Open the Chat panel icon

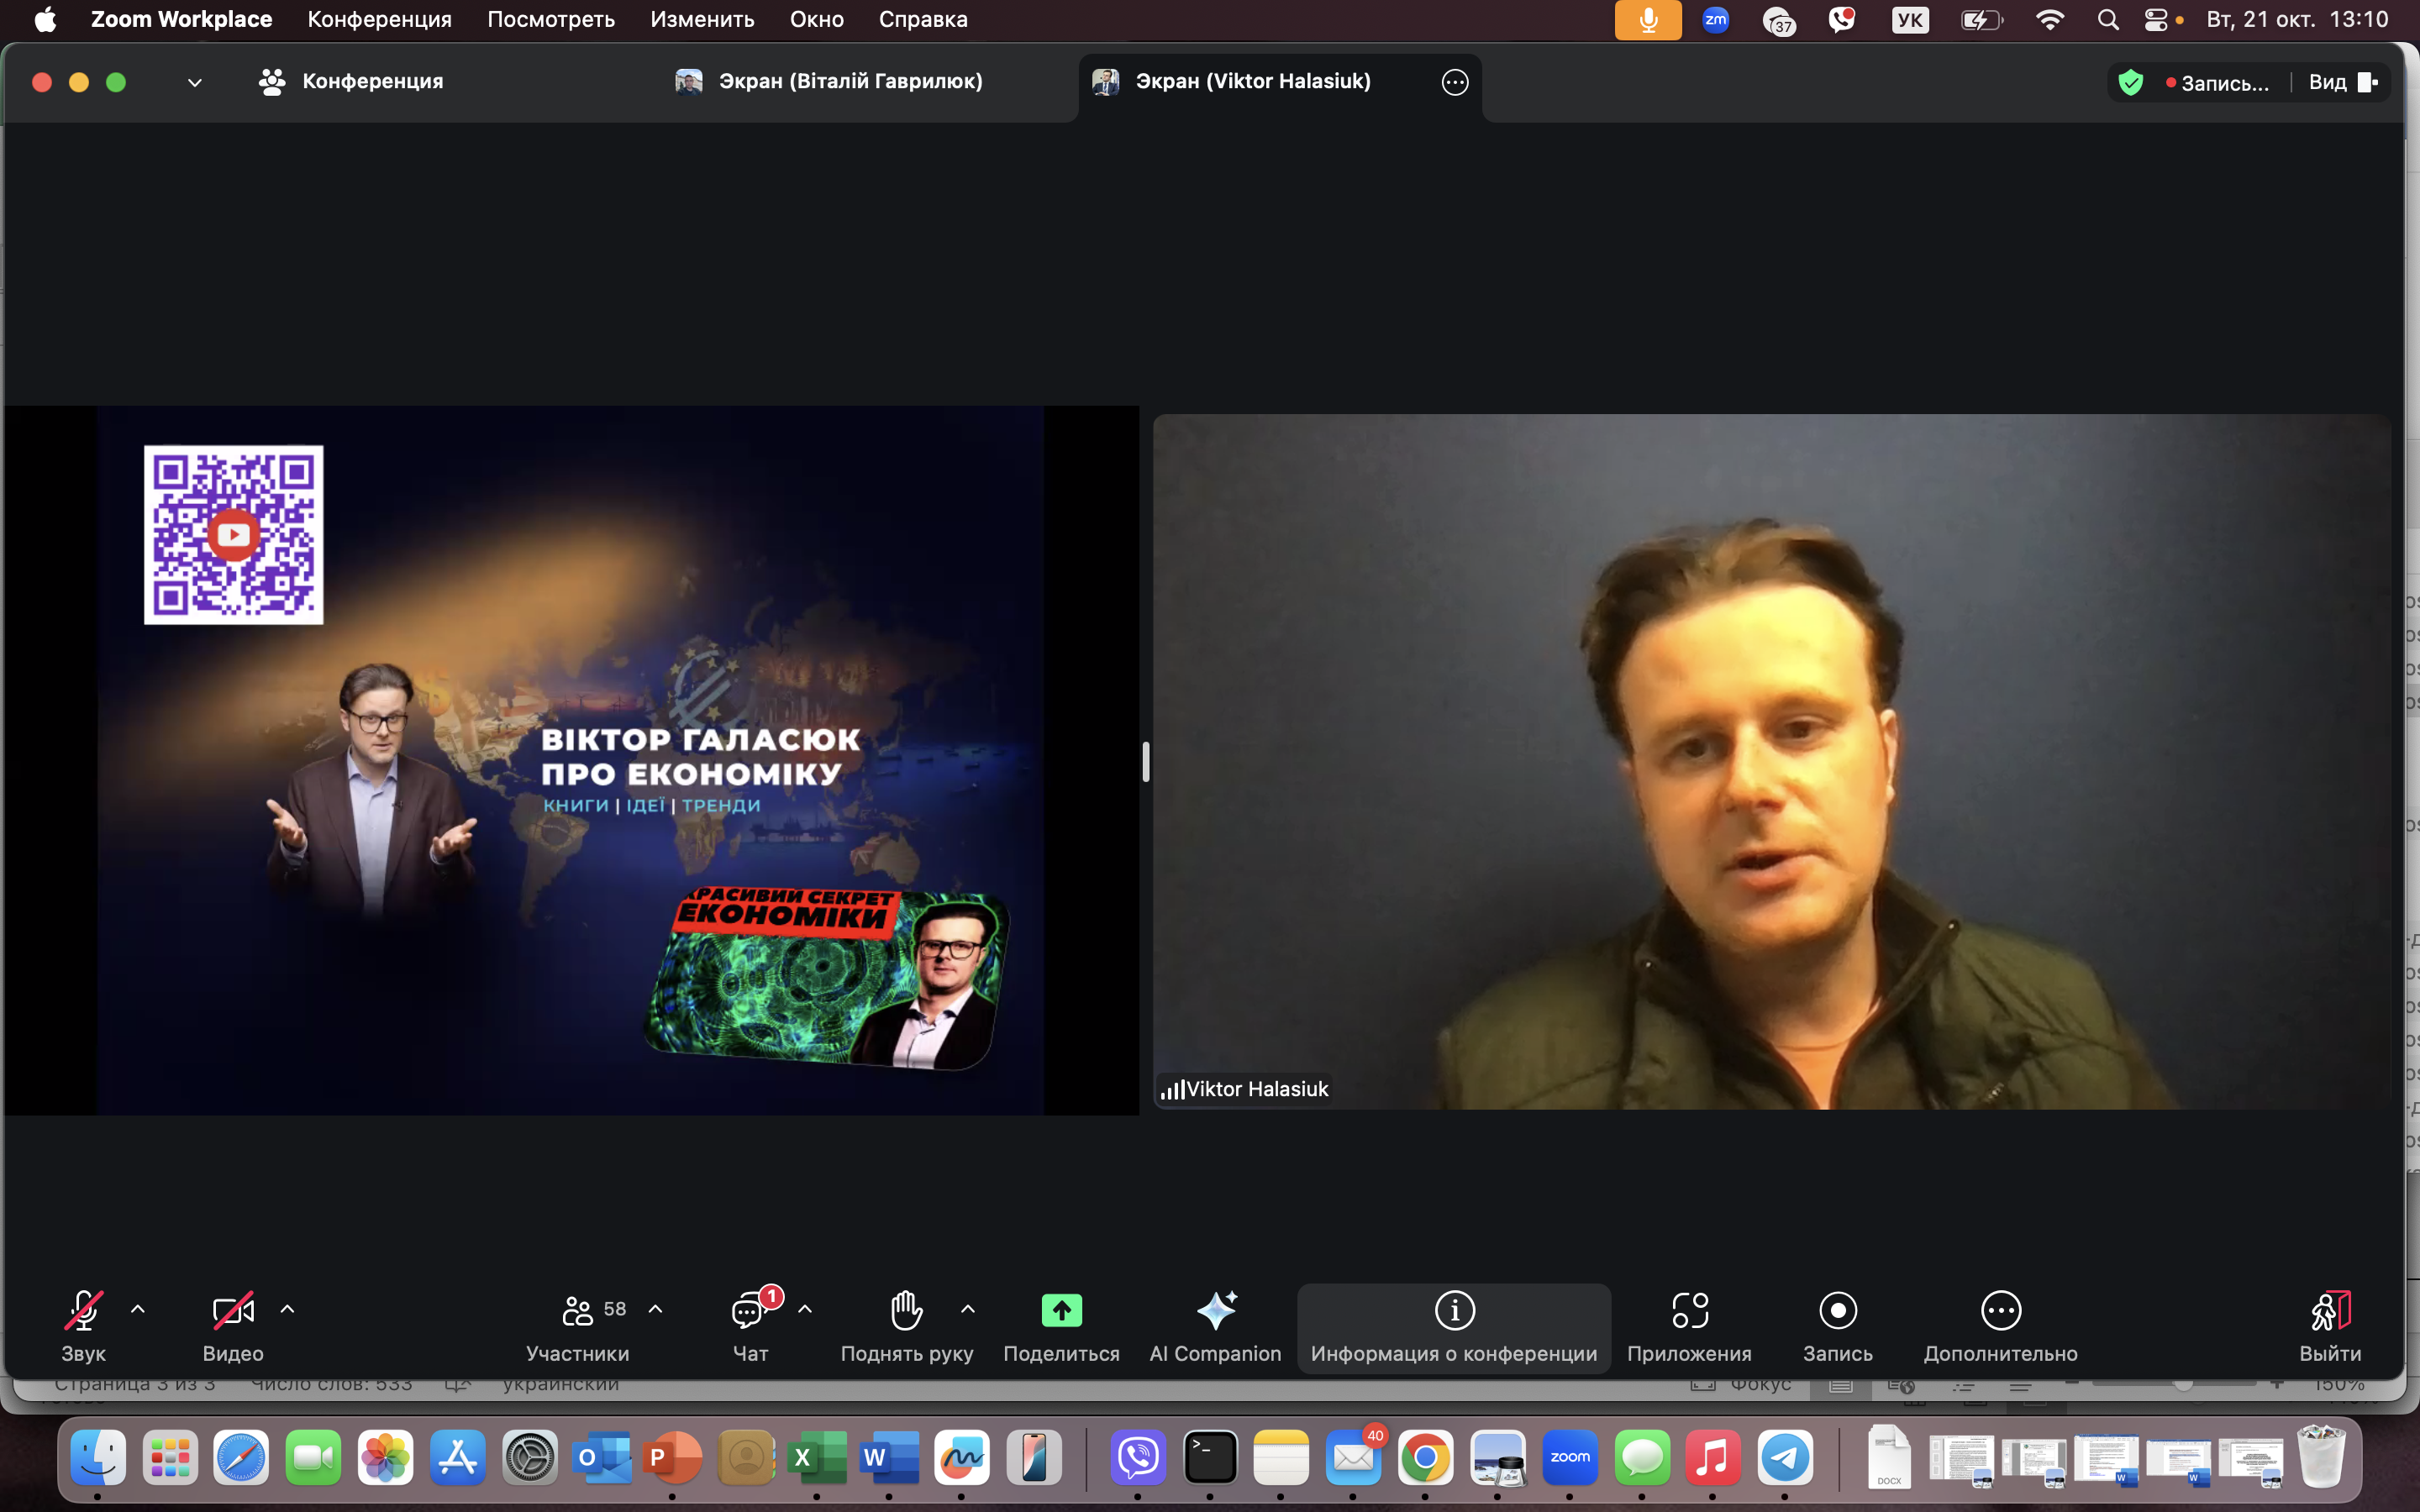(x=749, y=1310)
